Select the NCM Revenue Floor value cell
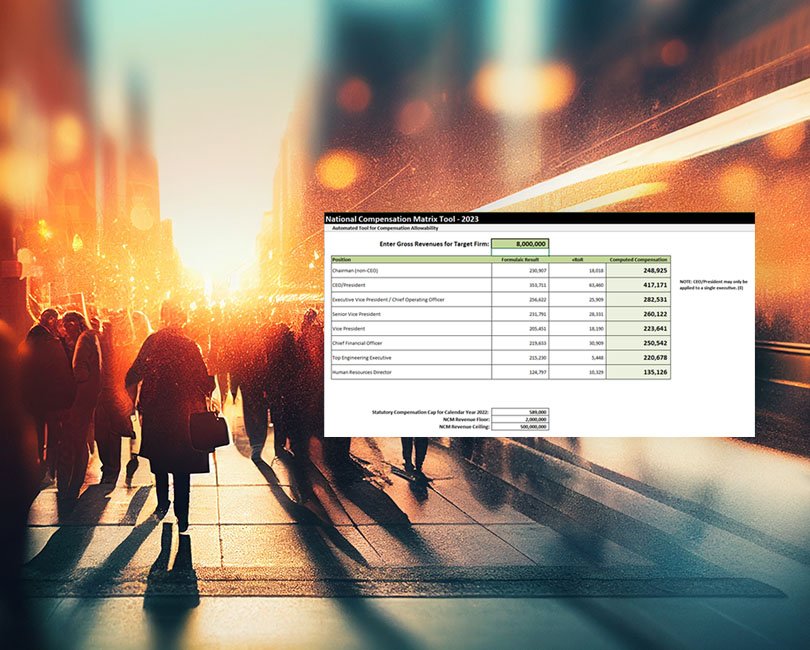 520,419
